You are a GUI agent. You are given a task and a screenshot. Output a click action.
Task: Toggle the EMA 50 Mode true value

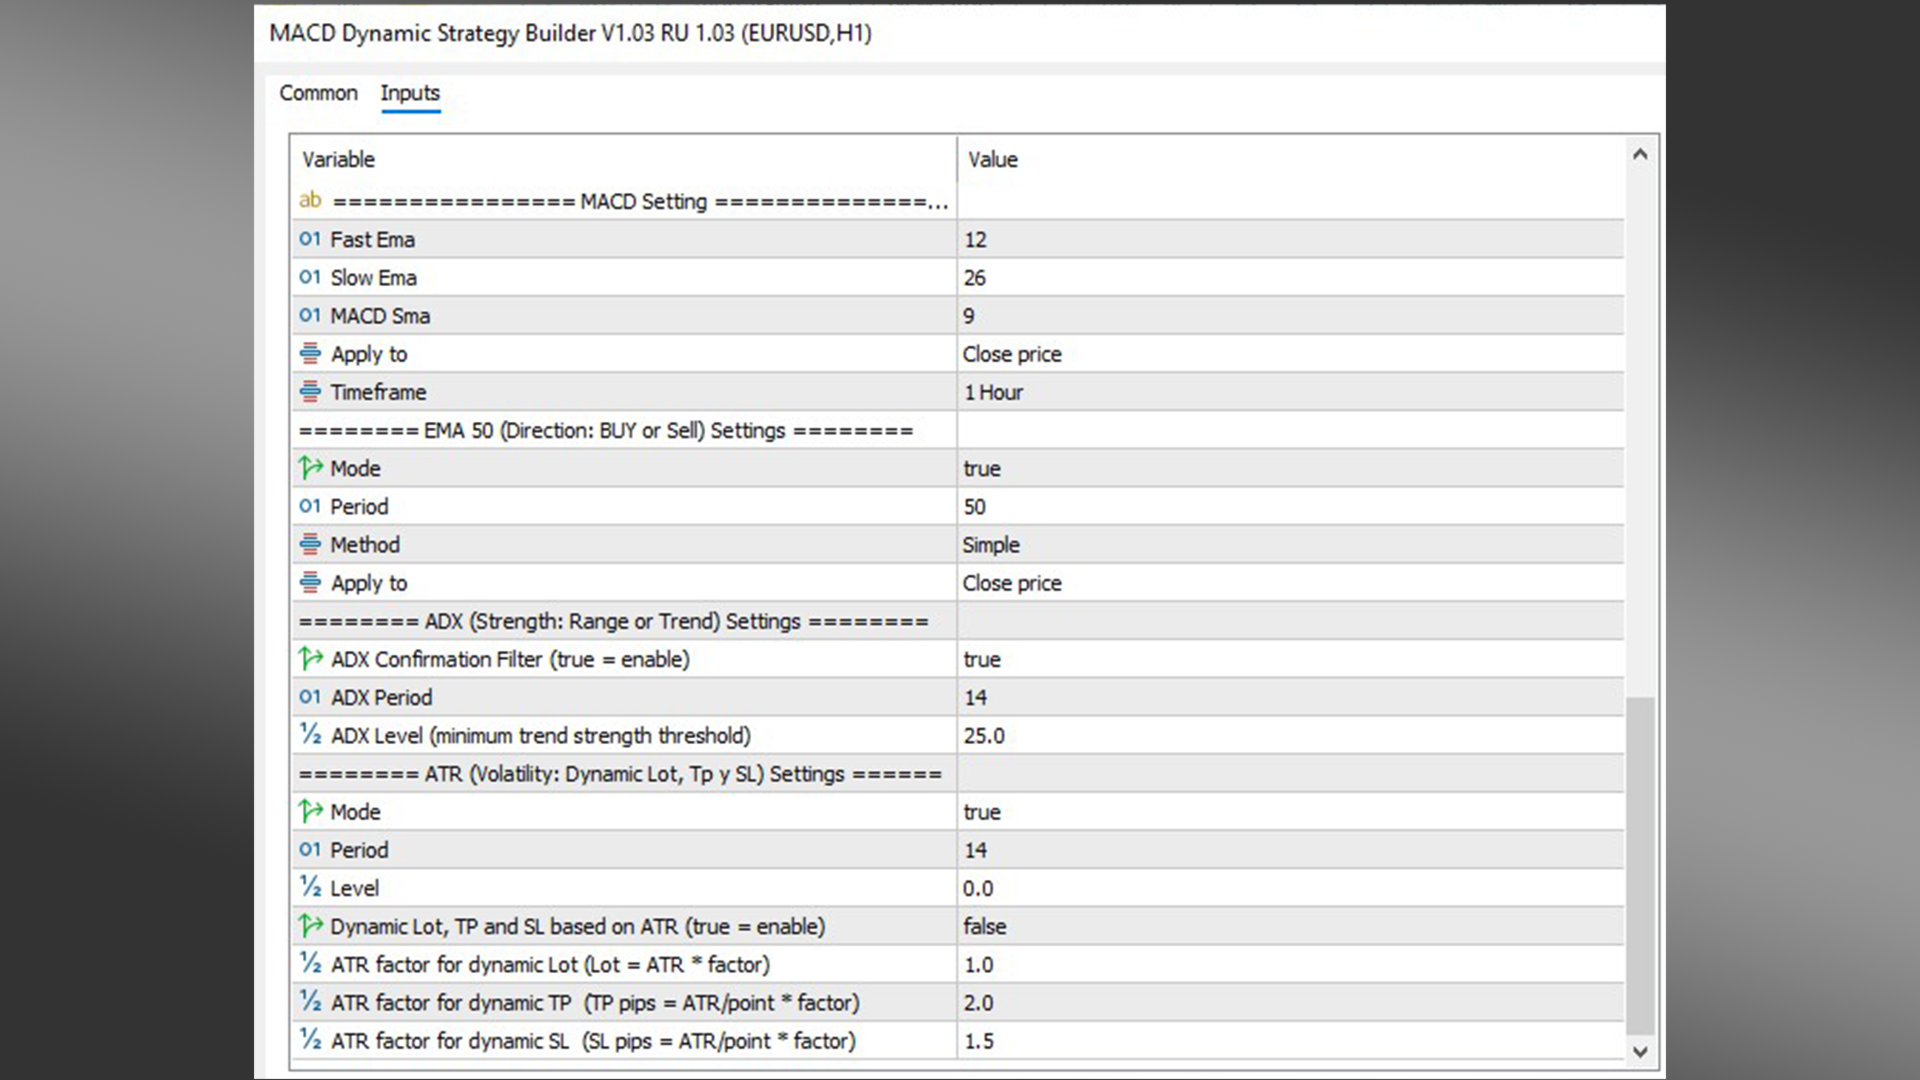(982, 468)
